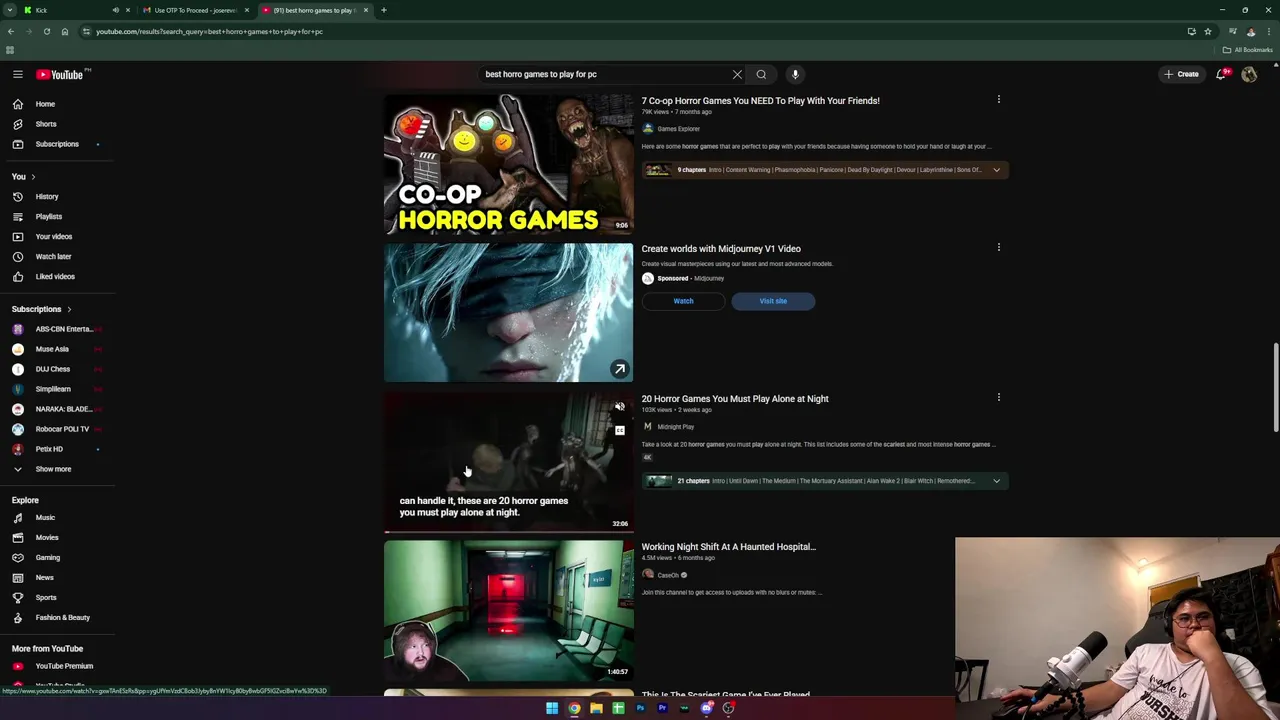Click the browser address bar URL
Screen dimensions: 1280x720
[x=209, y=31]
